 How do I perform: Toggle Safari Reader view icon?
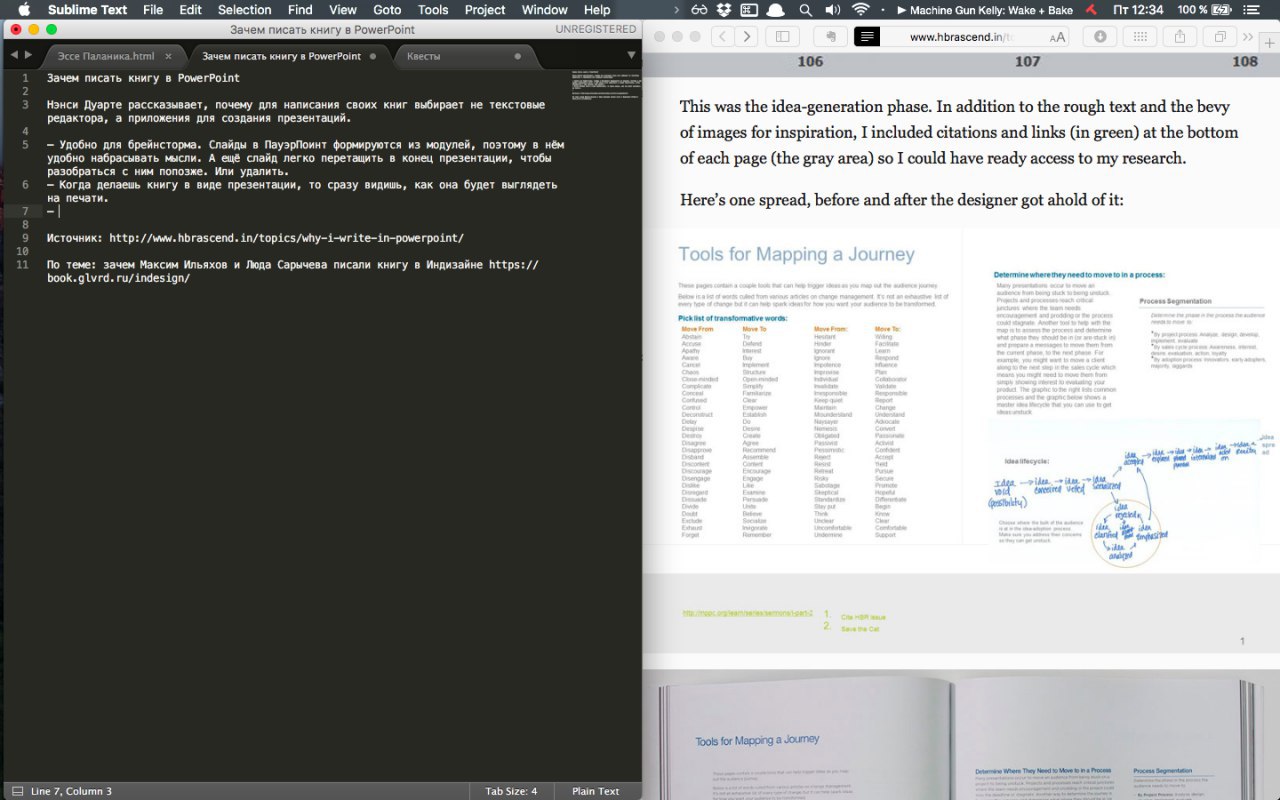pos(867,37)
